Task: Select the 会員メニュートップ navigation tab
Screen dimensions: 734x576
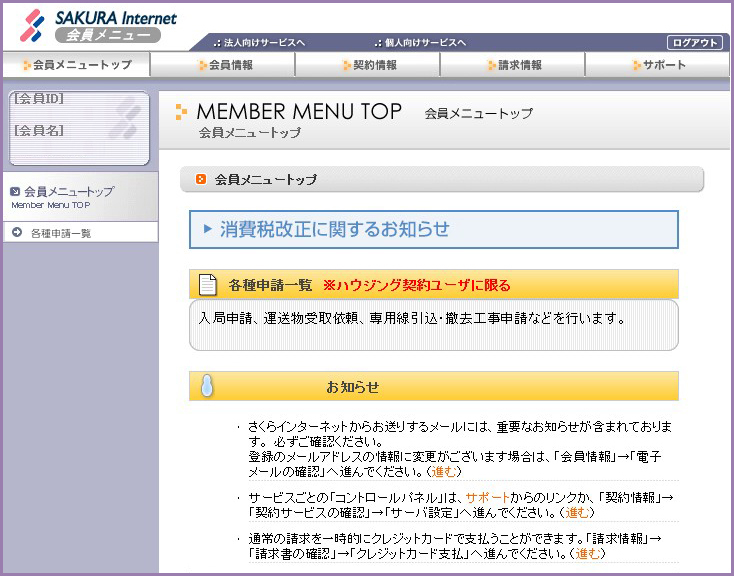Action: point(75,65)
